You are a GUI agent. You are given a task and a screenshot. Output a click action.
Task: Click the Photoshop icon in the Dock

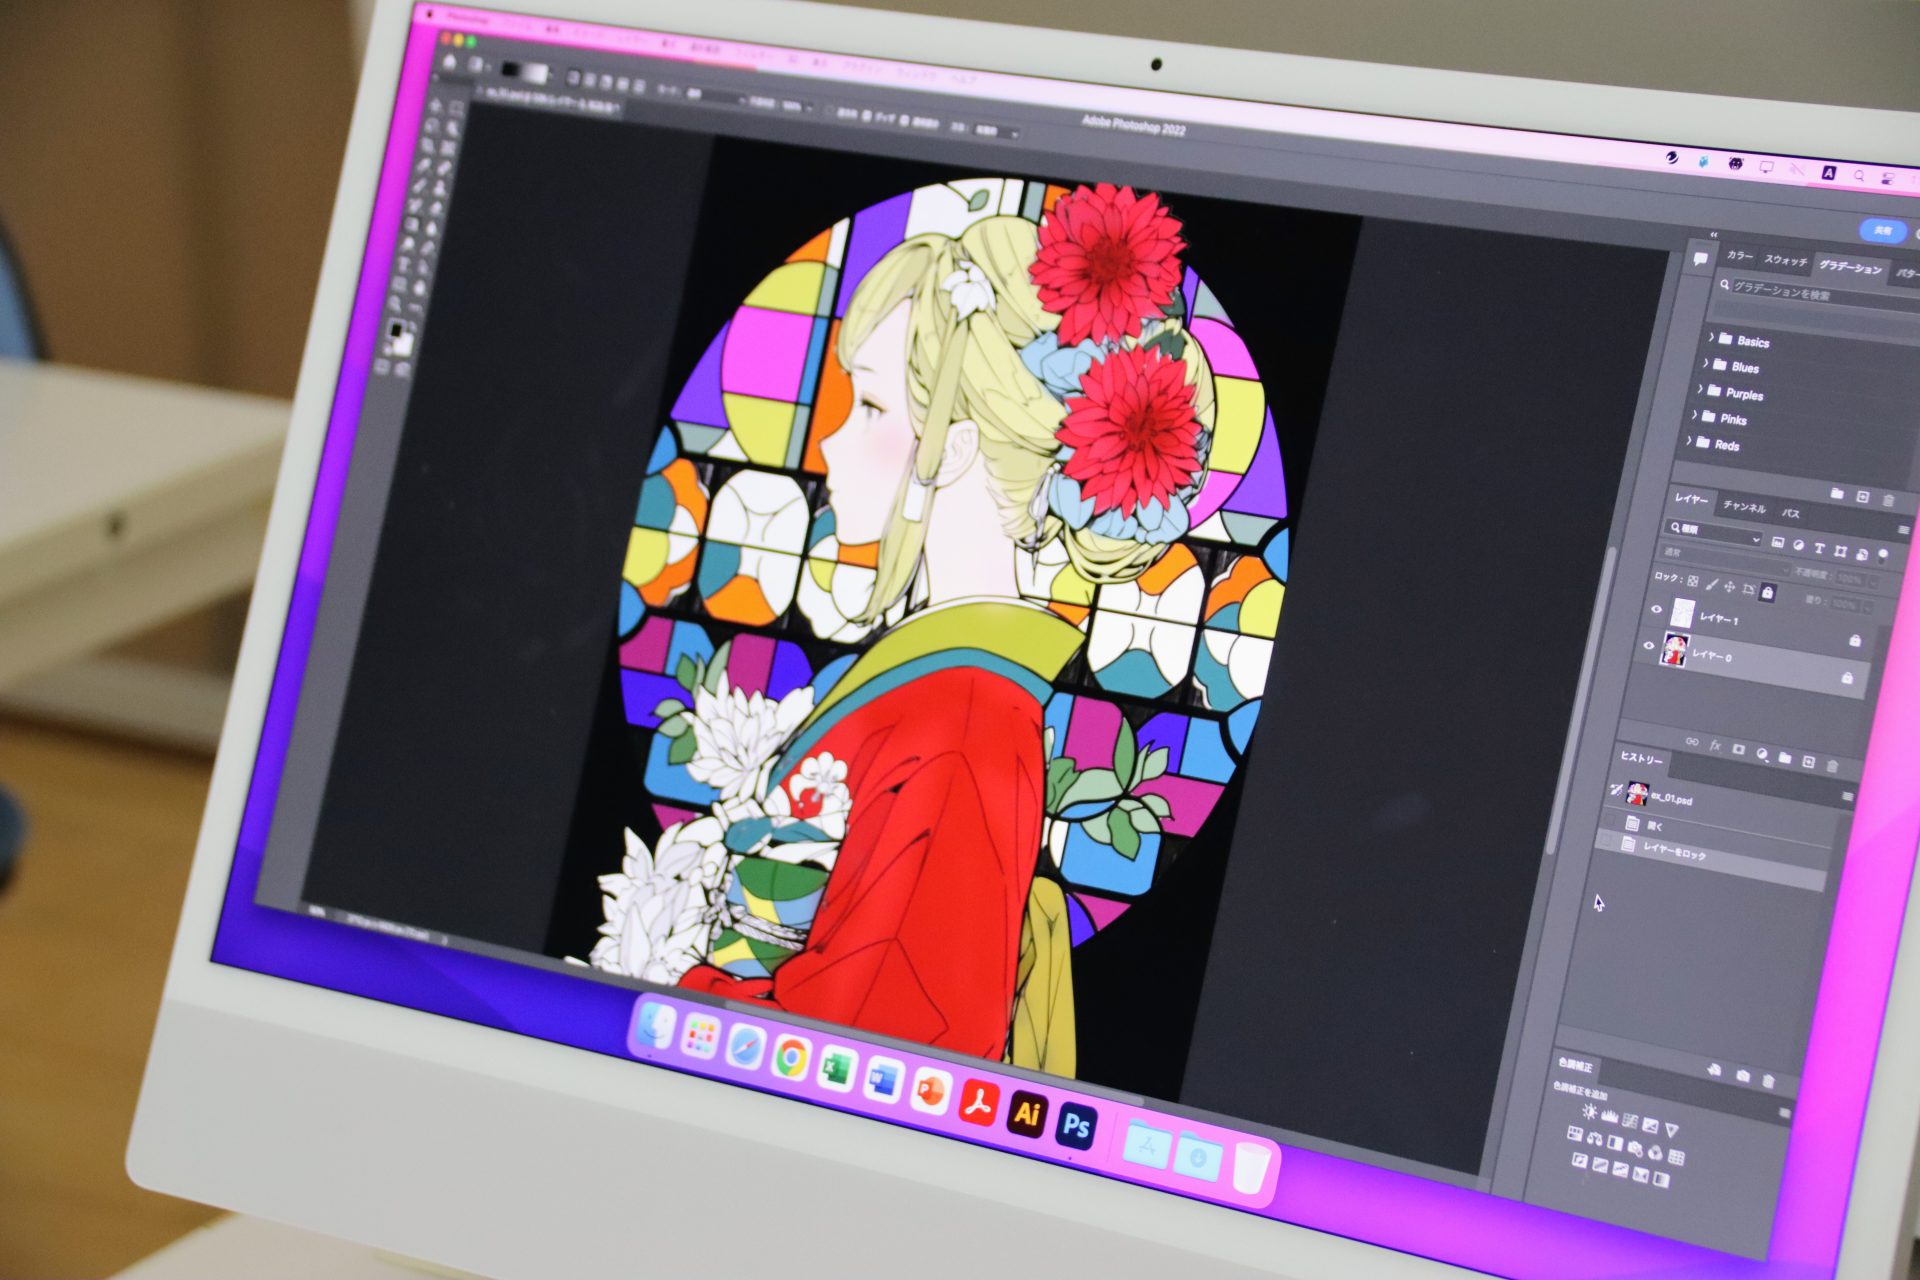1076,1125
